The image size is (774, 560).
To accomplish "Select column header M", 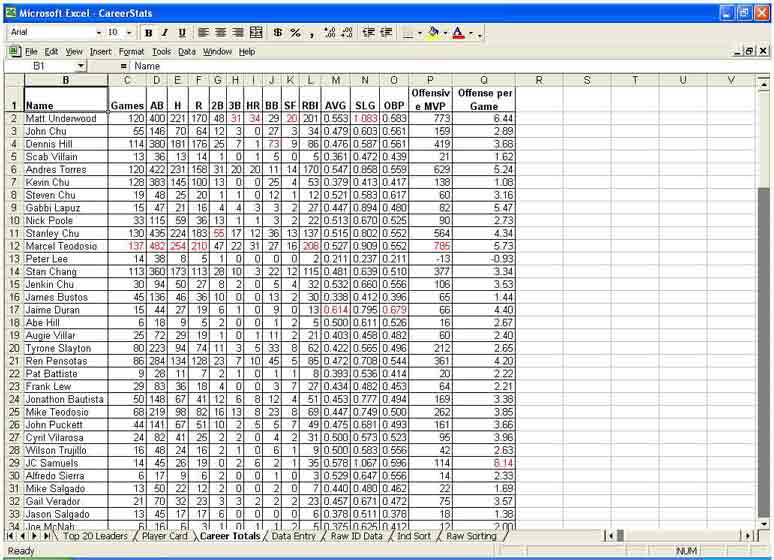I will pos(335,80).
